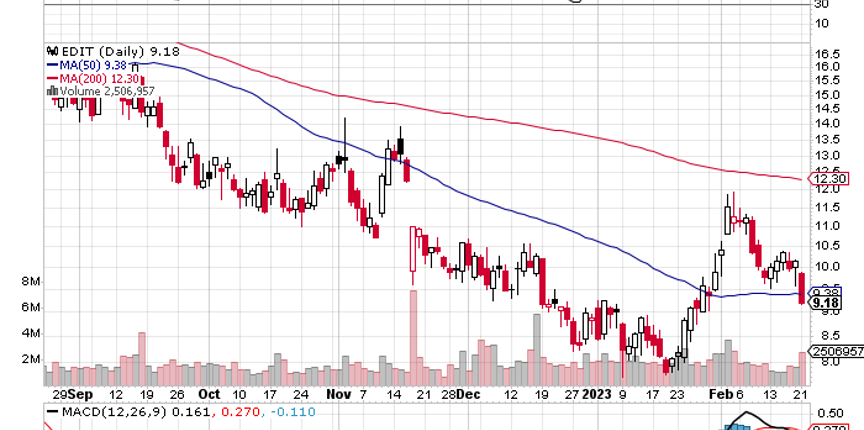Viewport: 864px width, 430px height.
Task: Click the blue MA(50) line marker in legend
Action: (50, 63)
